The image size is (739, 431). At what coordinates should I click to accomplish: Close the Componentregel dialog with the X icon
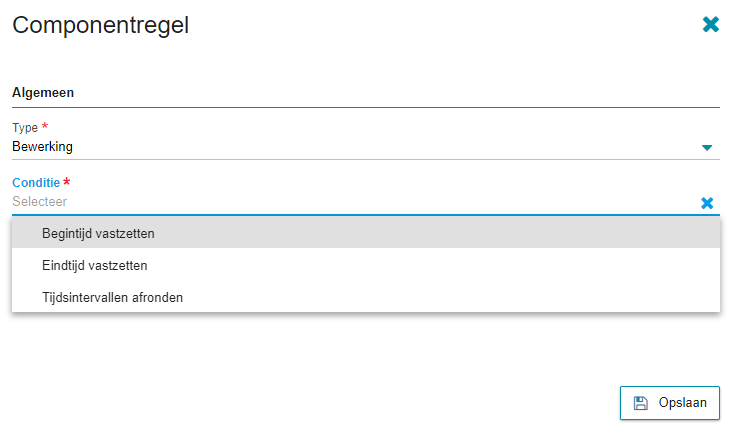coord(710,25)
